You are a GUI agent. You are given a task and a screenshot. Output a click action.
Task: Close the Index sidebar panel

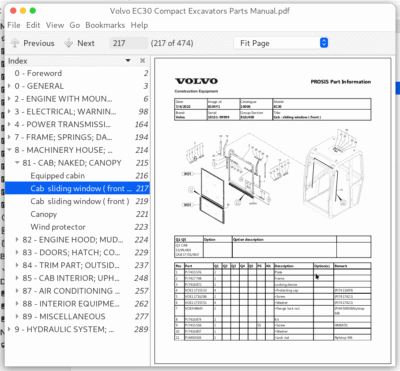(142, 61)
